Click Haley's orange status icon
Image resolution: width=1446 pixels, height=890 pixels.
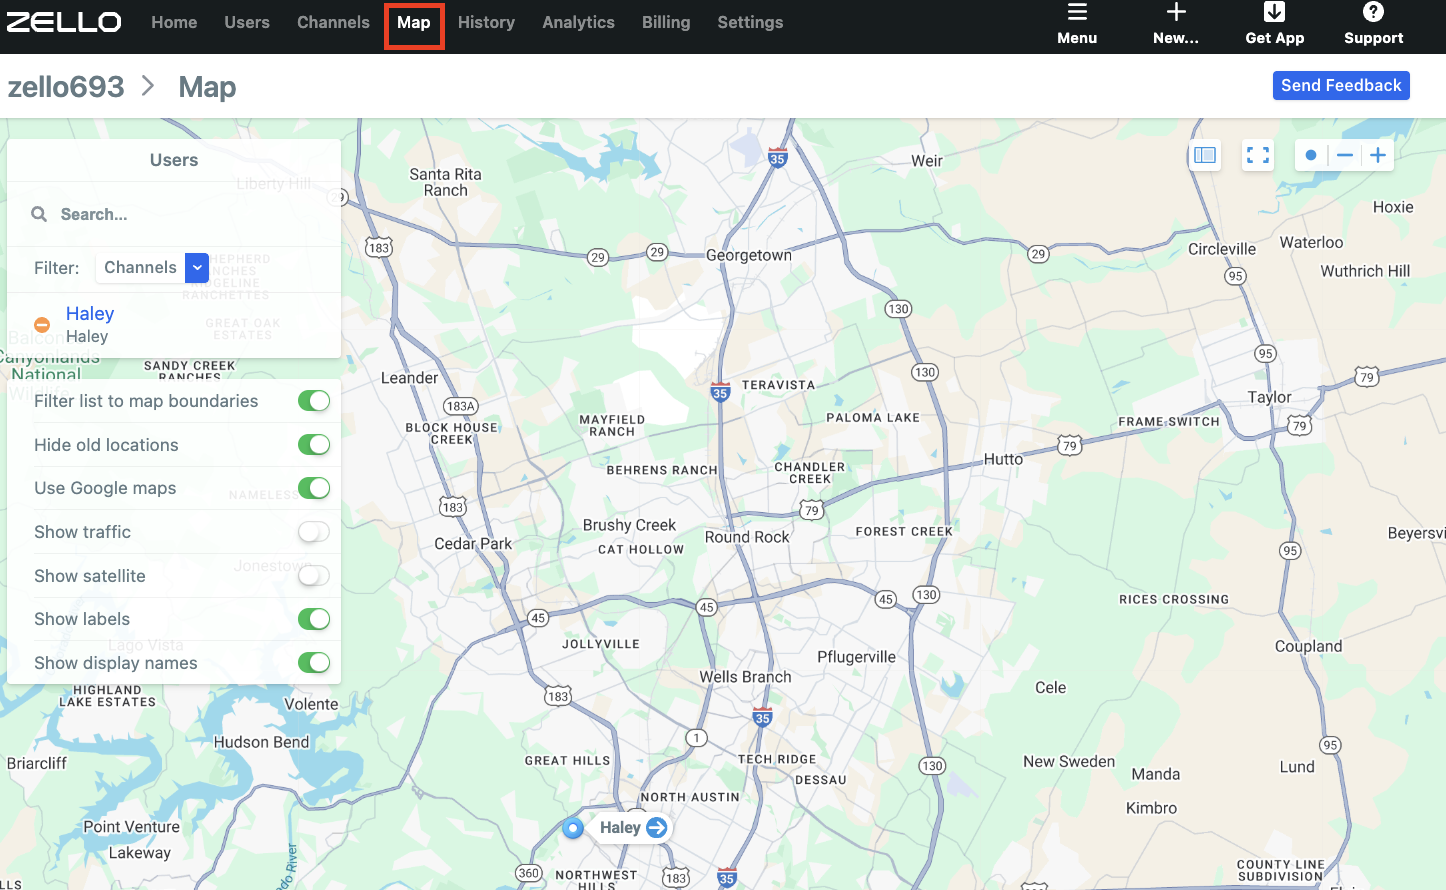point(42,325)
